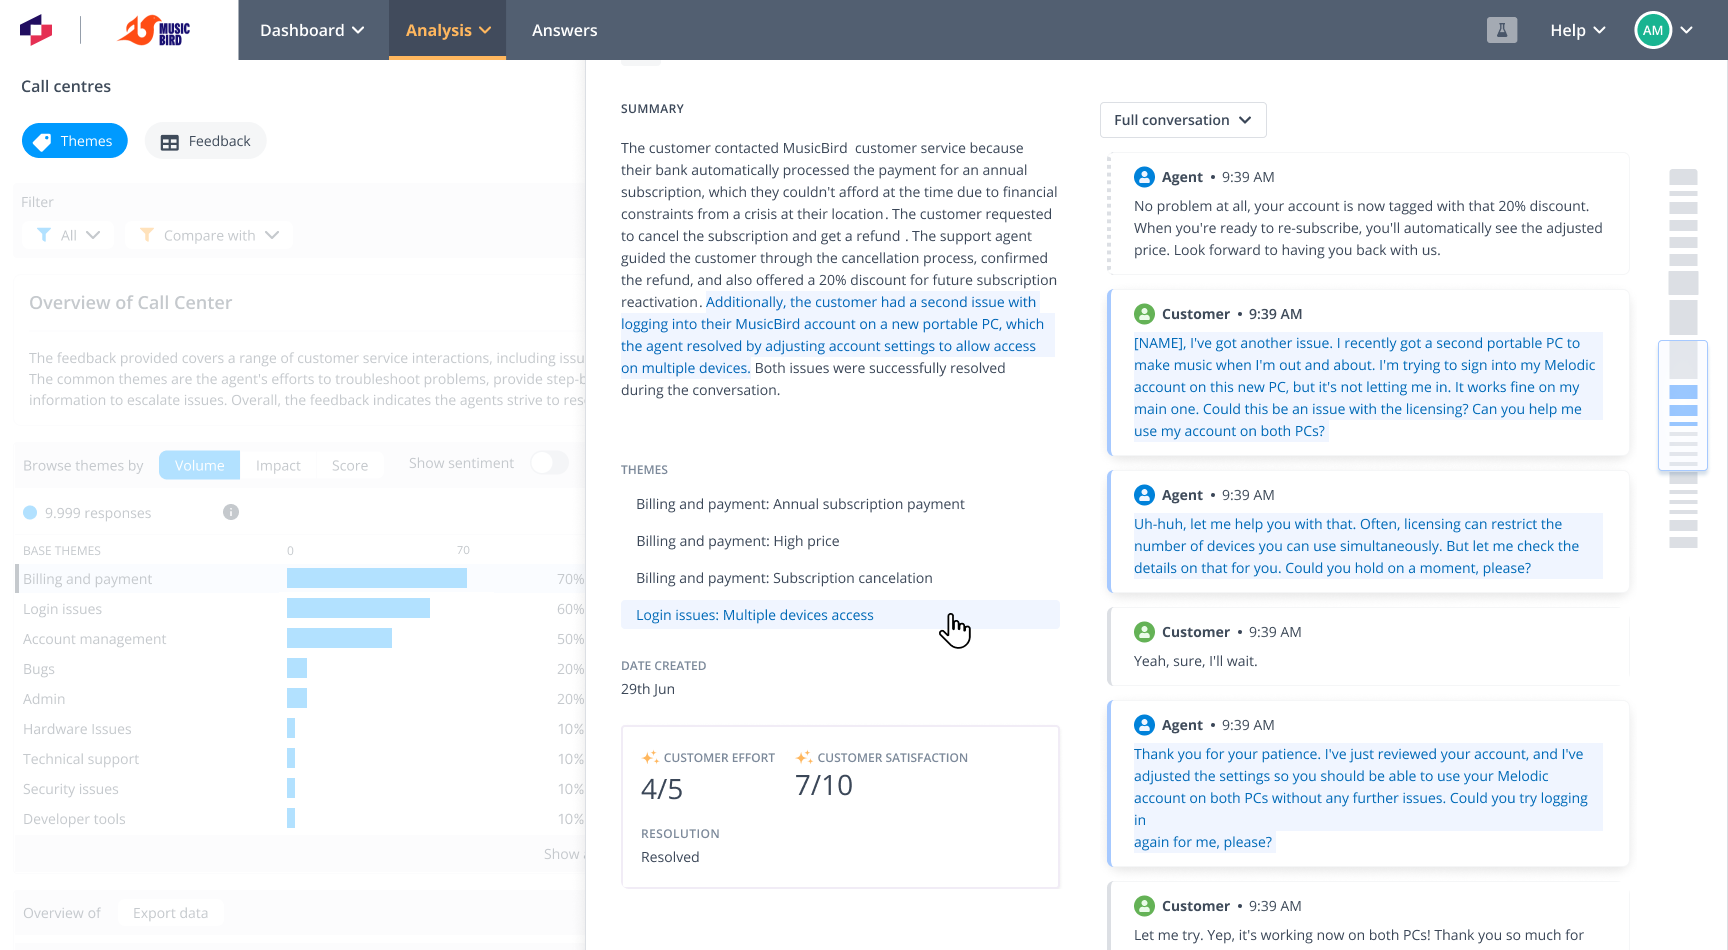
Task: Click the 29th Jun date created value
Action: (648, 689)
